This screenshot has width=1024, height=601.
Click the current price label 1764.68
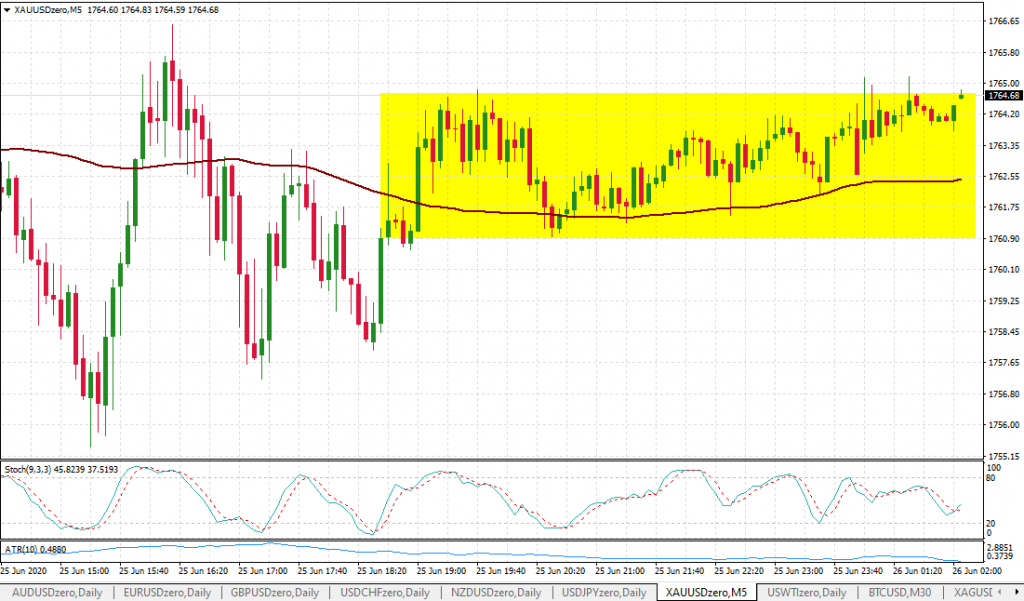[x=1002, y=96]
